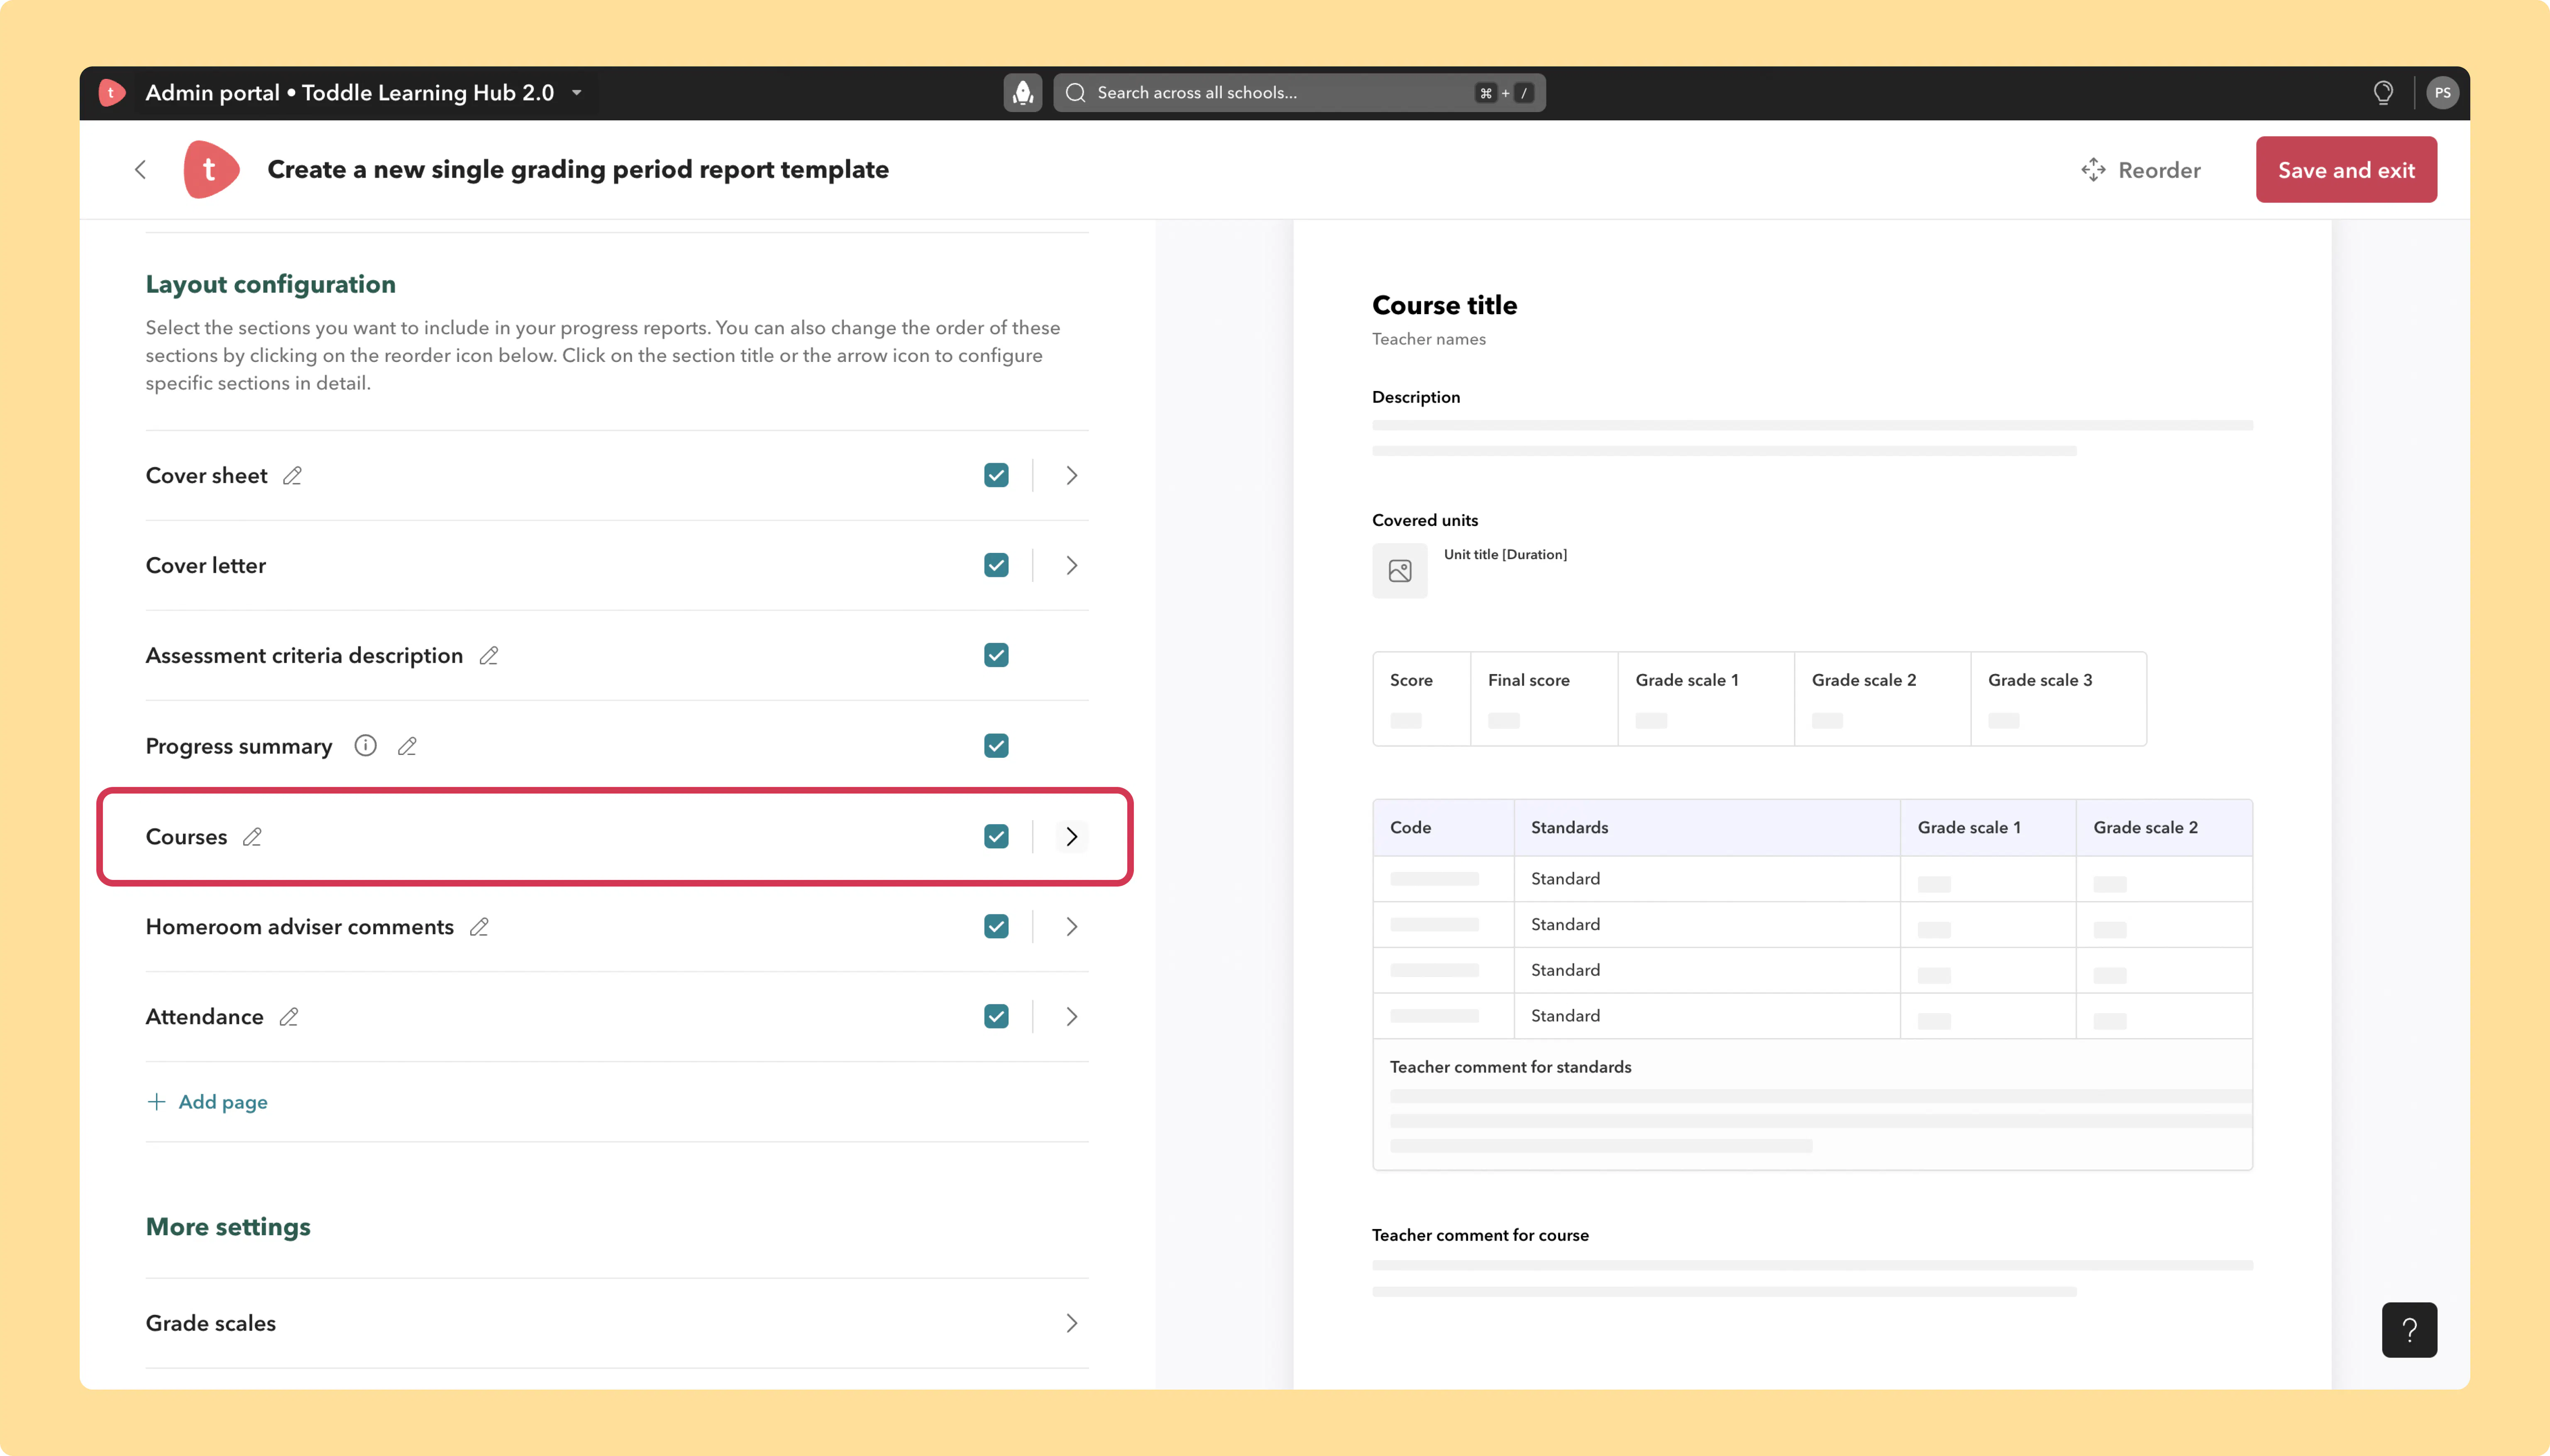Viewport: 2550px width, 1456px height.
Task: Open the school switcher dropdown arrow
Action: (577, 93)
